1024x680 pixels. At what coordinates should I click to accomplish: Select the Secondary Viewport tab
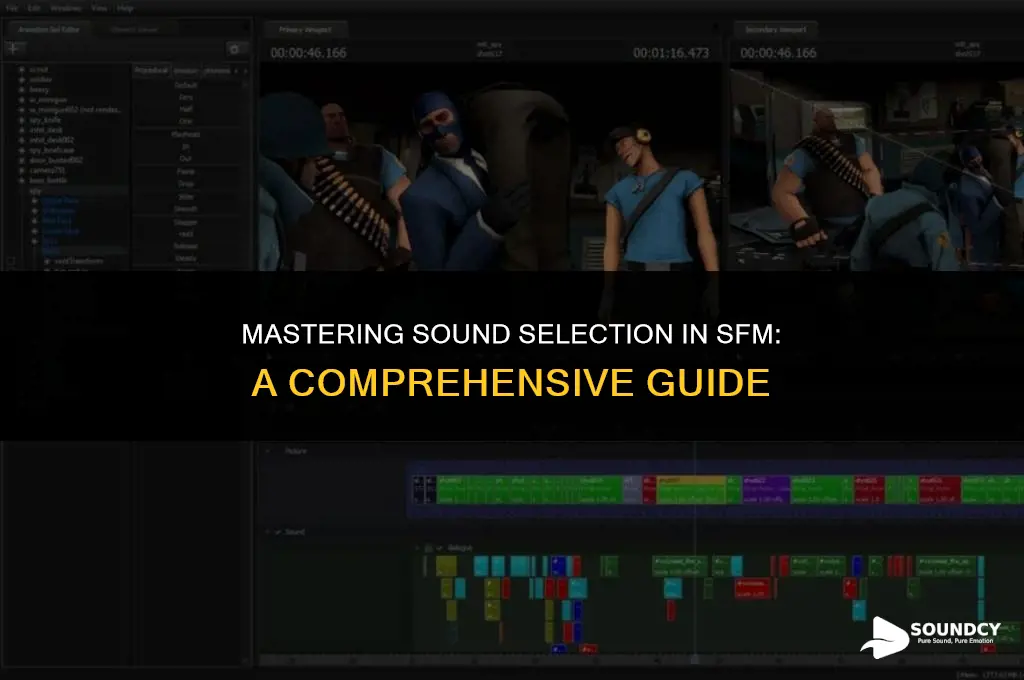776,29
